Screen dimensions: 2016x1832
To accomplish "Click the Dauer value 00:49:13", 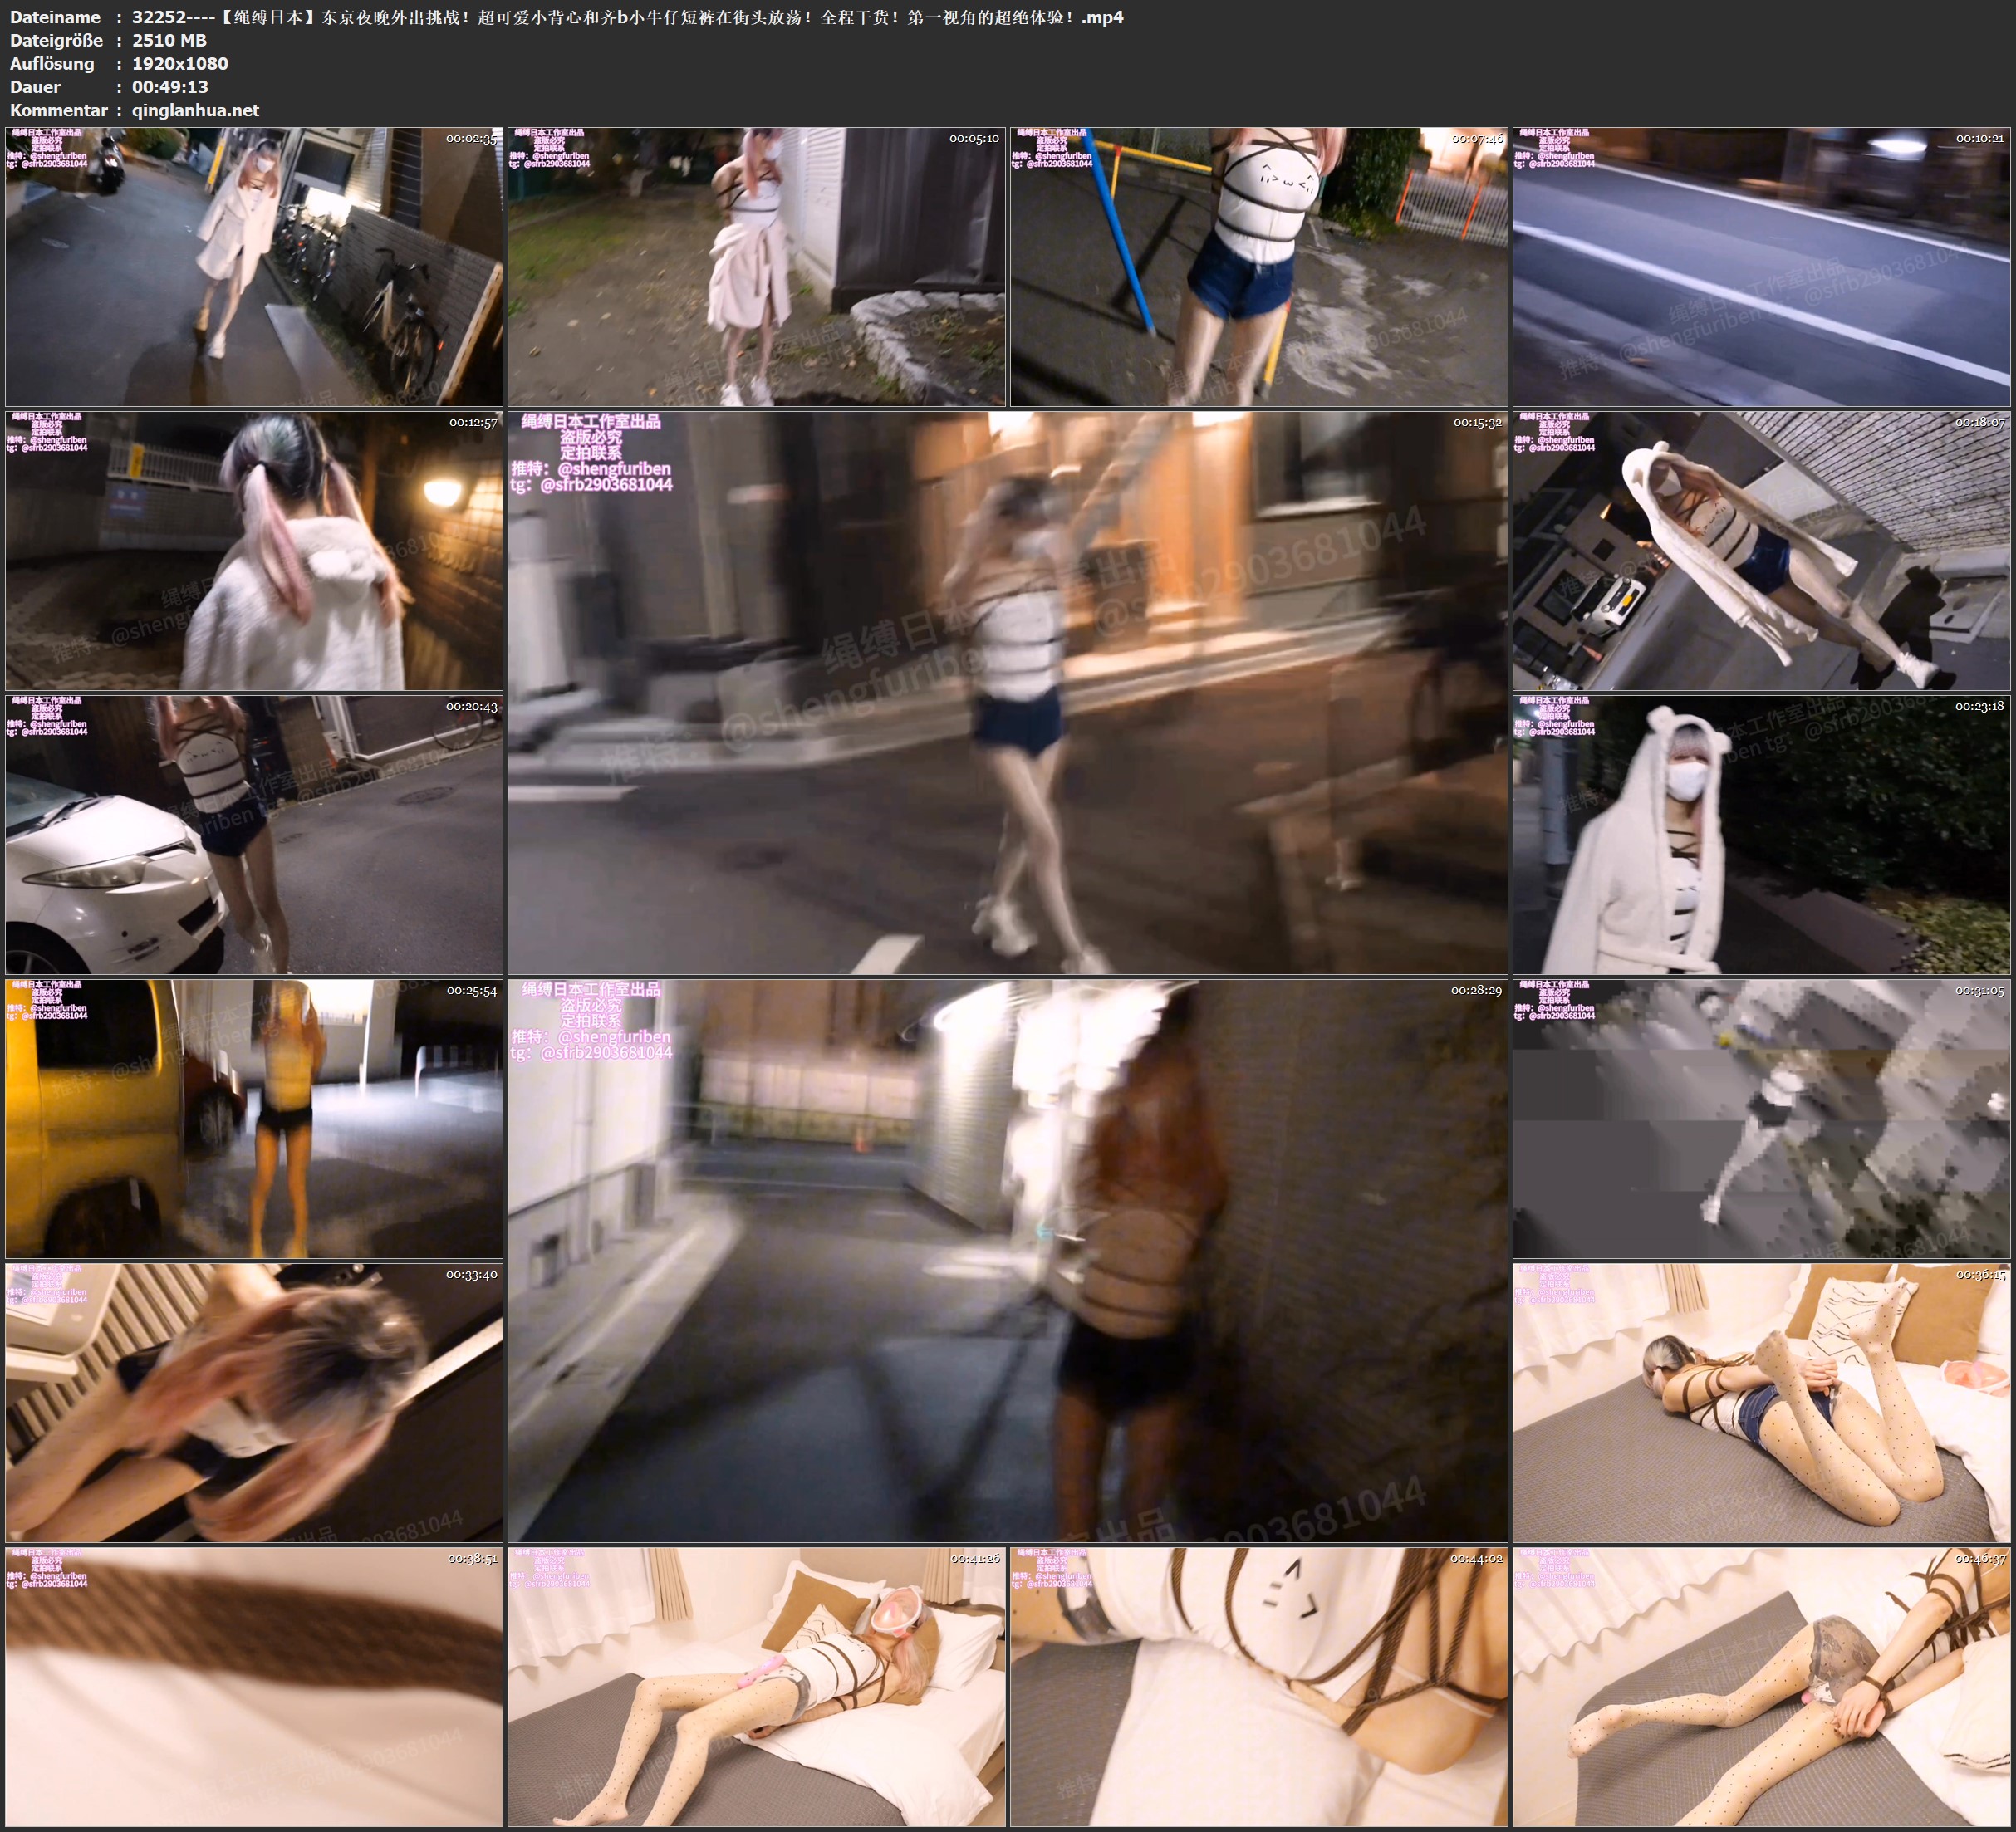I will (x=170, y=87).
